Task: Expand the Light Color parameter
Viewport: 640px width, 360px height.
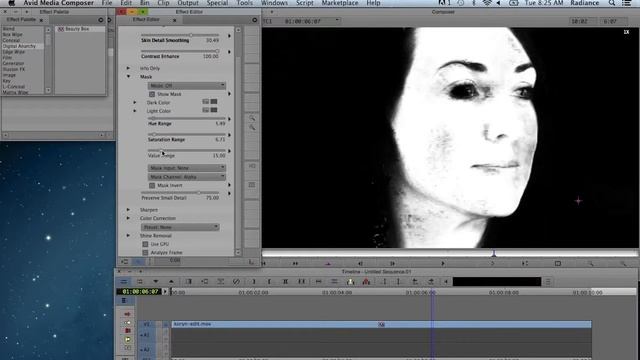Action: [x=135, y=111]
